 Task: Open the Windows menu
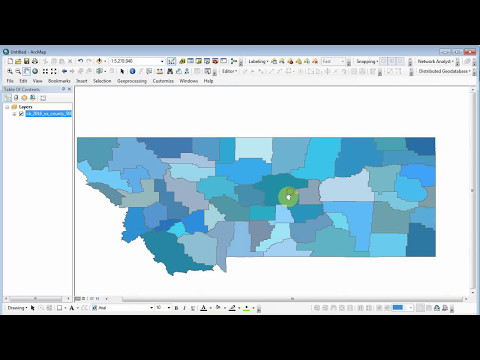tap(189, 81)
